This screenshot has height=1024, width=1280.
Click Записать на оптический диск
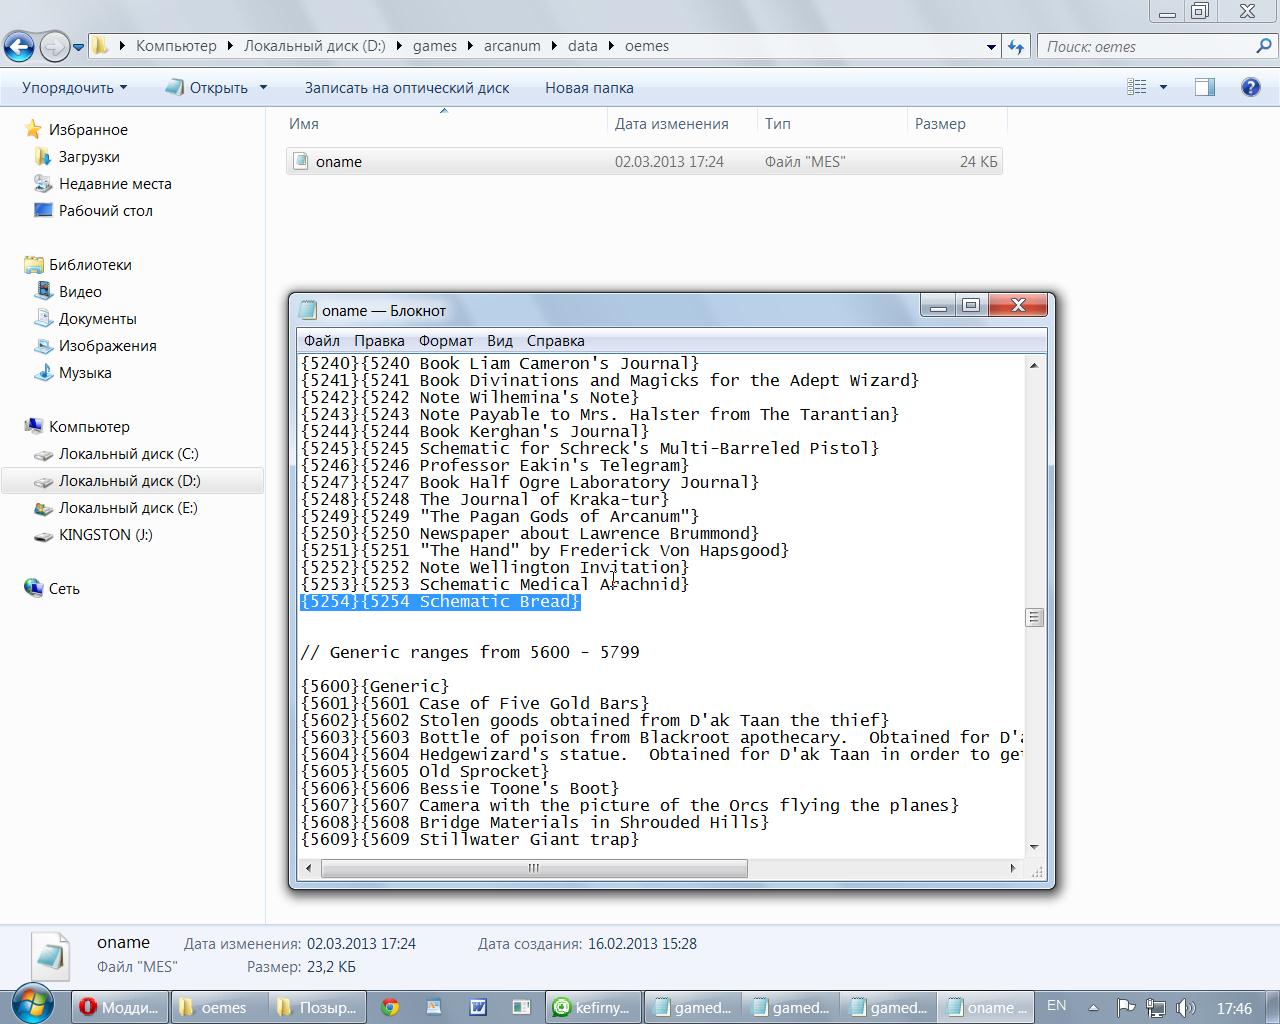[x=407, y=87]
